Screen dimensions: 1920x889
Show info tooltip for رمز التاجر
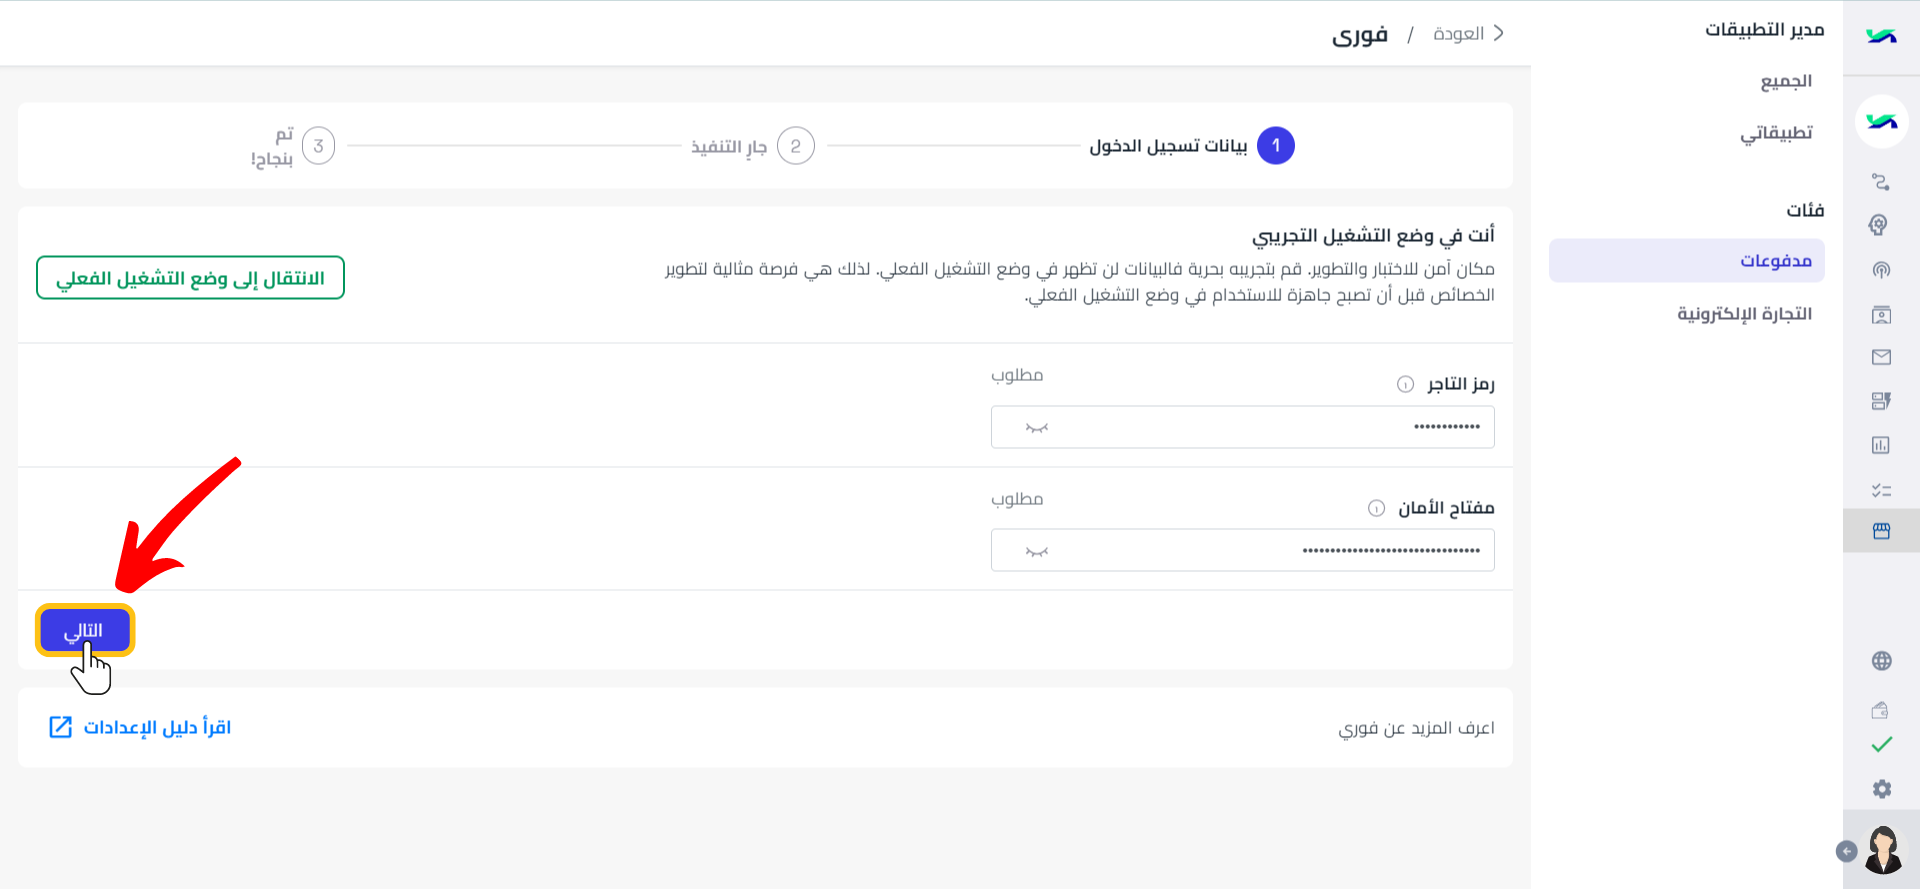pyautogui.click(x=1405, y=384)
